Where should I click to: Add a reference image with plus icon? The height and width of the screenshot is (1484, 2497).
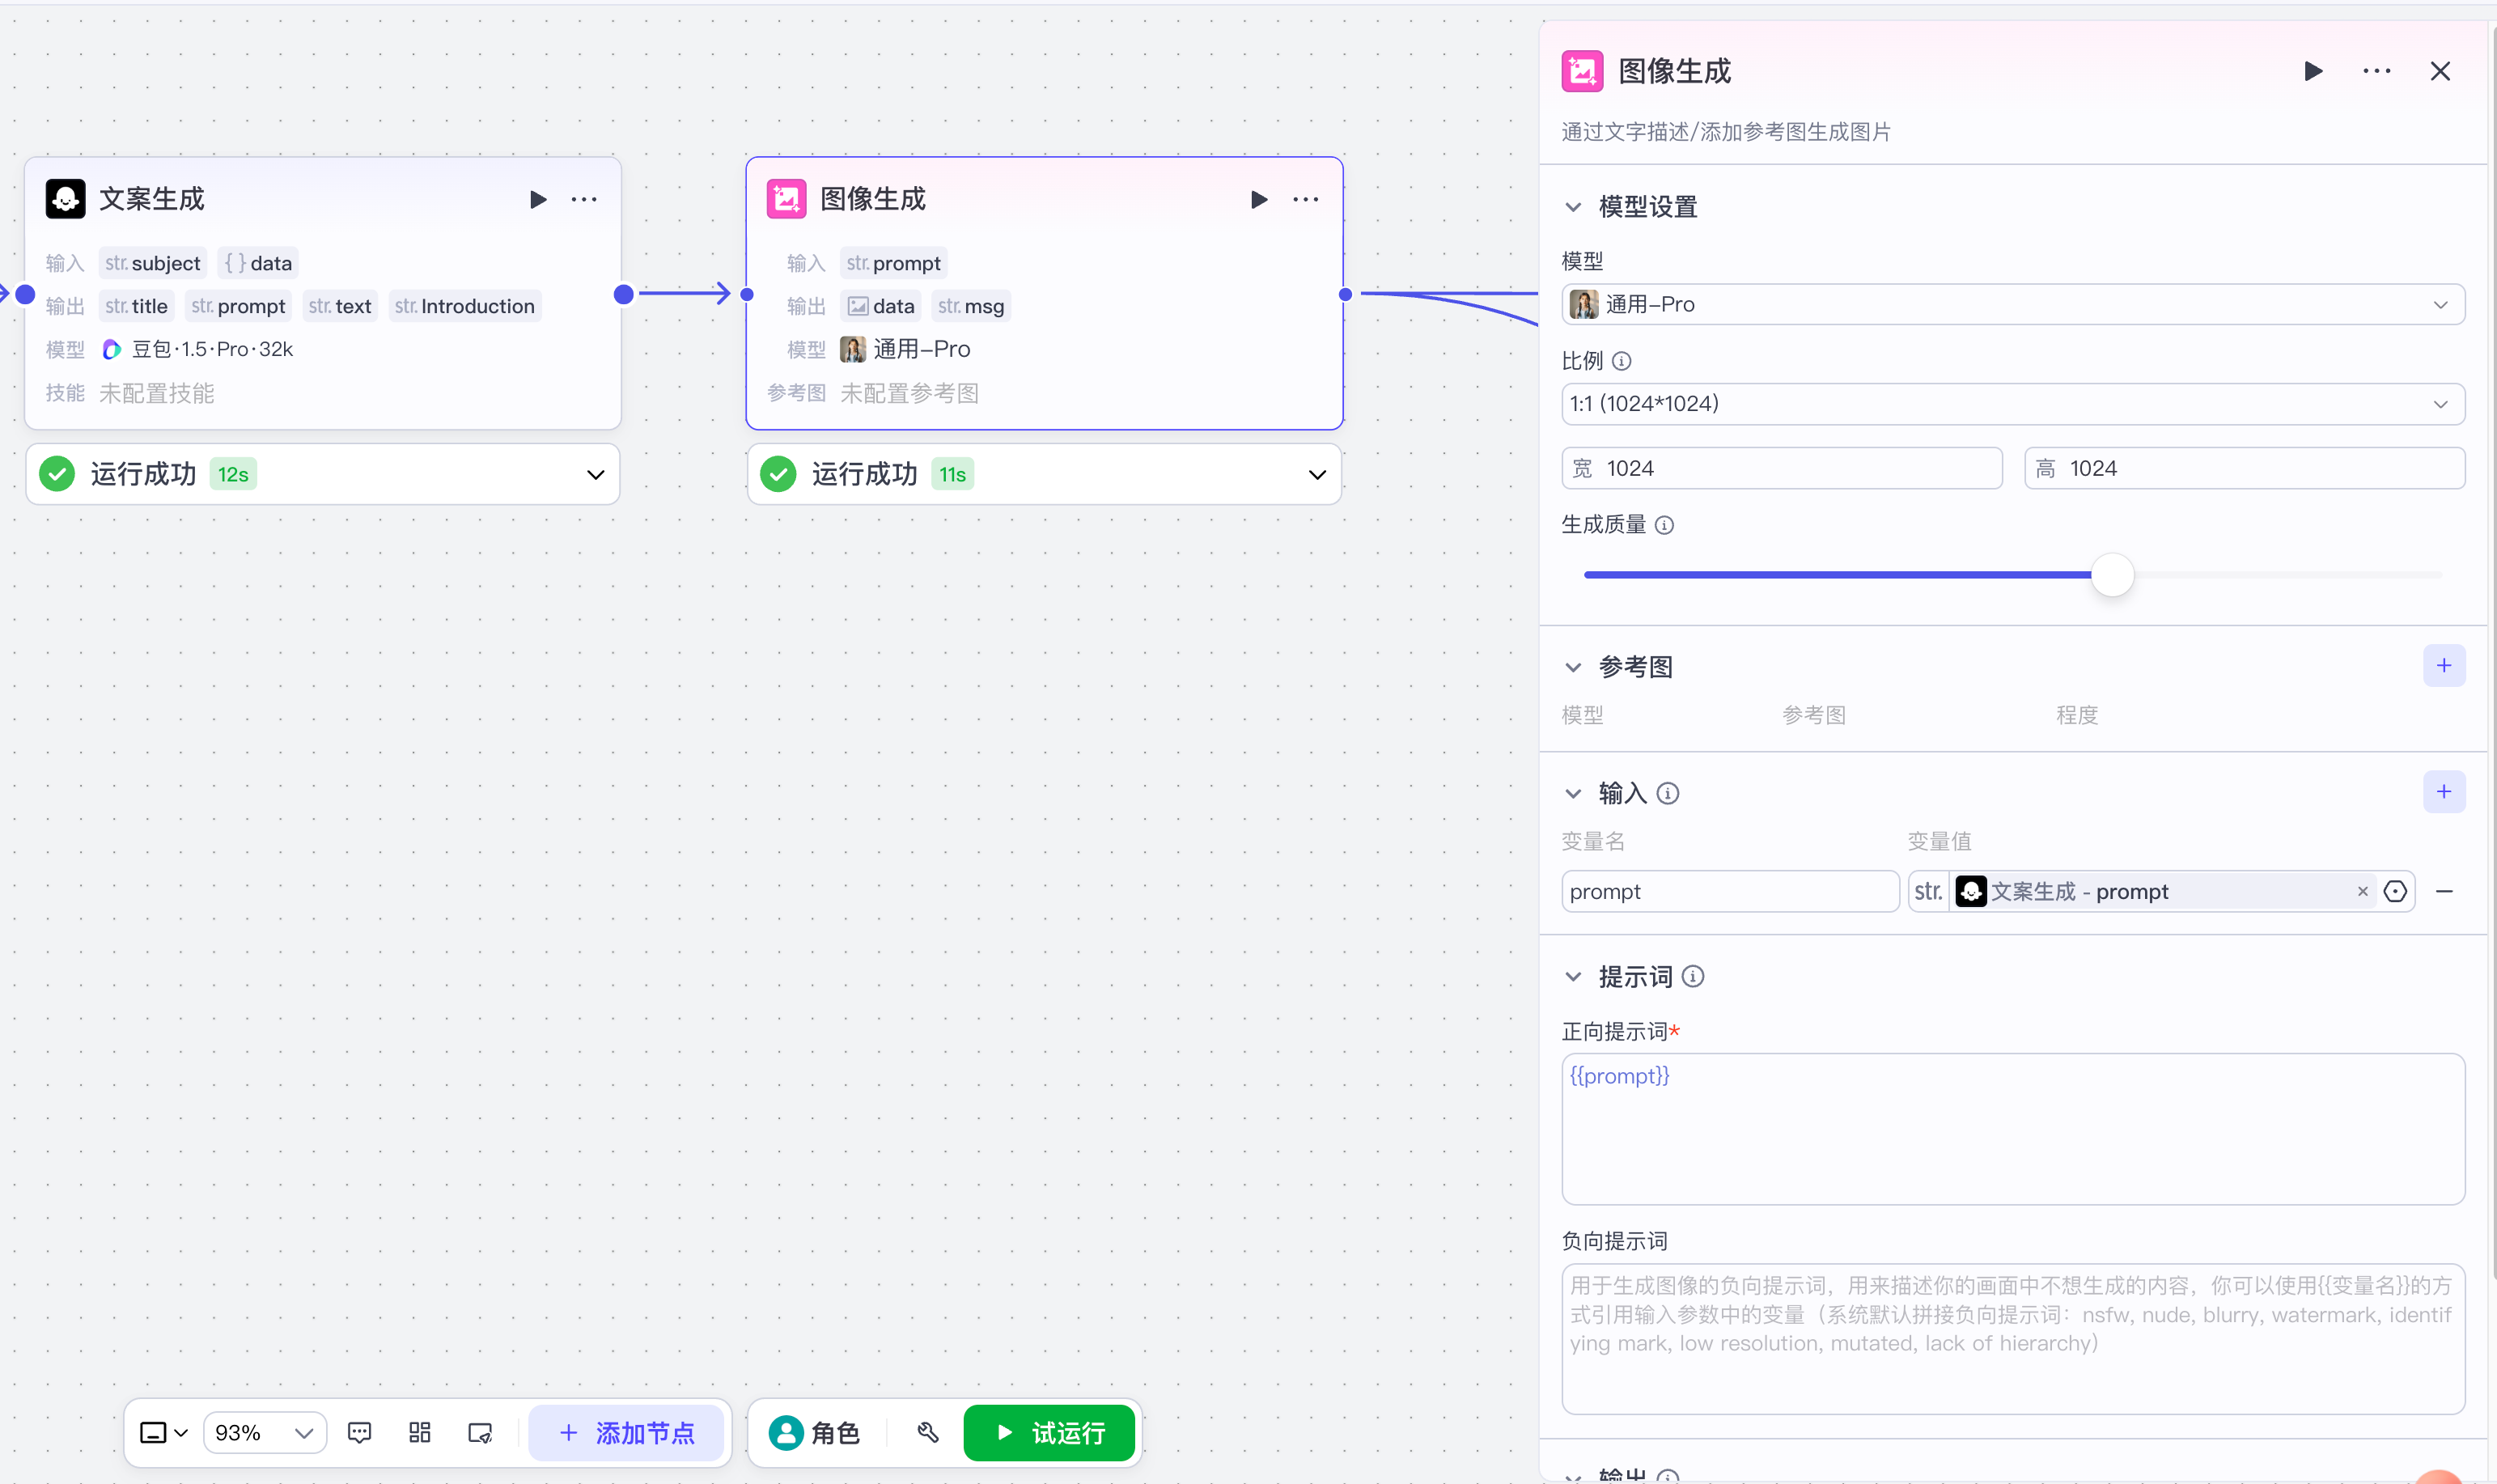(x=2443, y=666)
